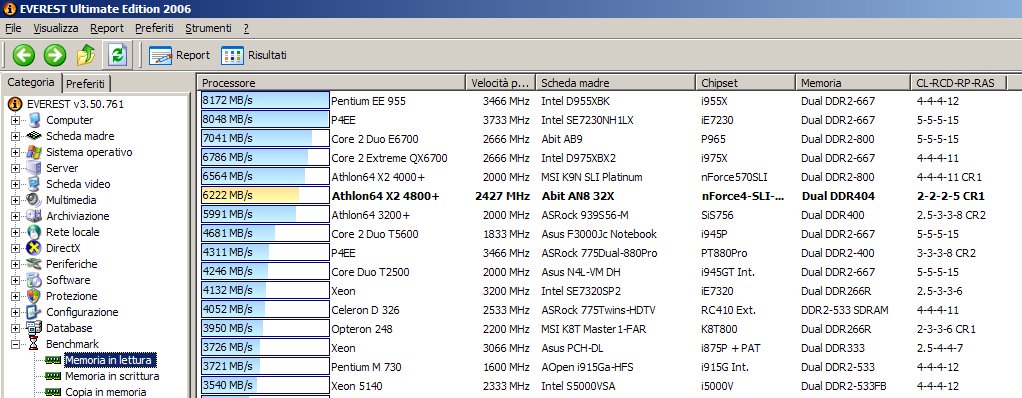Click the ASRock 775Twins-HDTV cell

[x=598, y=310]
